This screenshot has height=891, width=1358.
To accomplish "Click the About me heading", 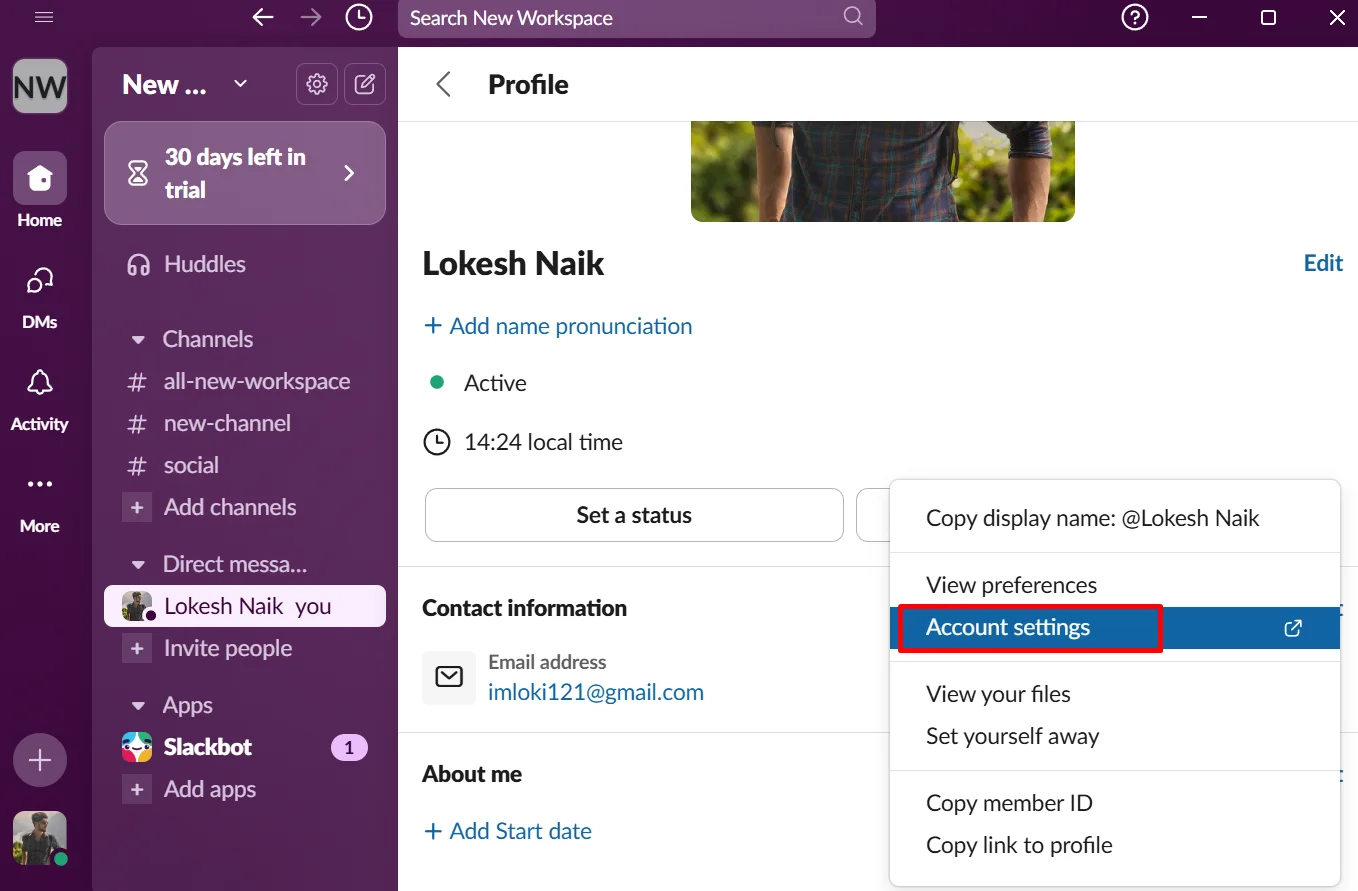I will [x=472, y=774].
